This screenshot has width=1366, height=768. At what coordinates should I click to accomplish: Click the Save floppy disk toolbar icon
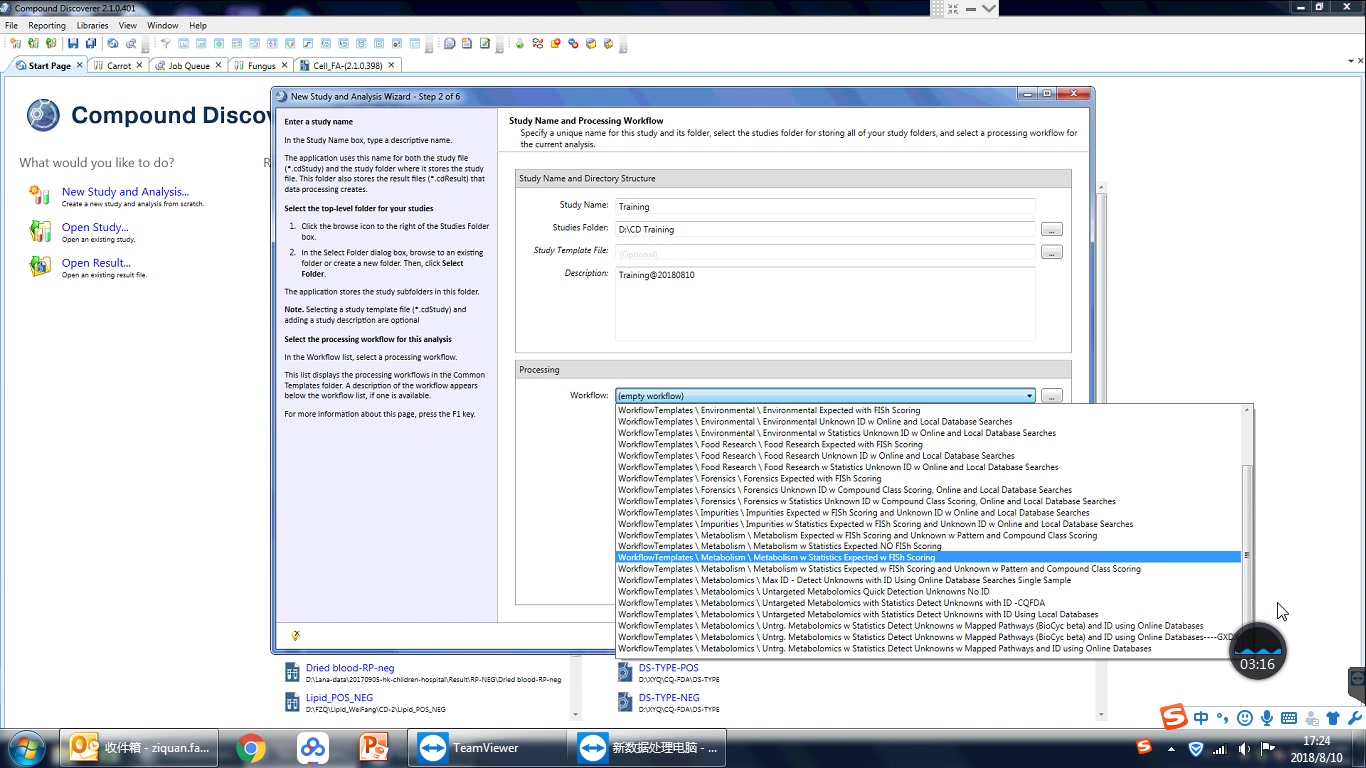click(x=73, y=44)
